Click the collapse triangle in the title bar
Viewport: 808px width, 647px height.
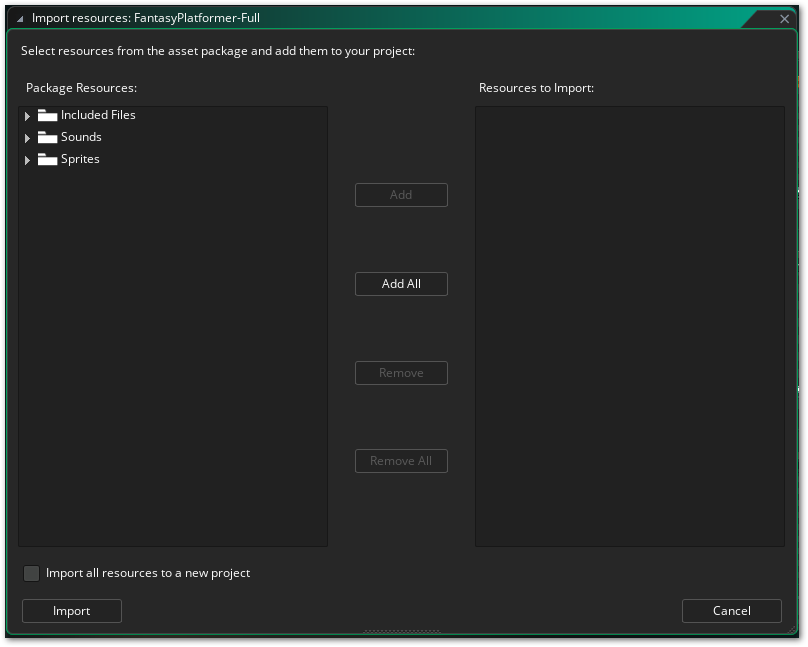tap(20, 18)
